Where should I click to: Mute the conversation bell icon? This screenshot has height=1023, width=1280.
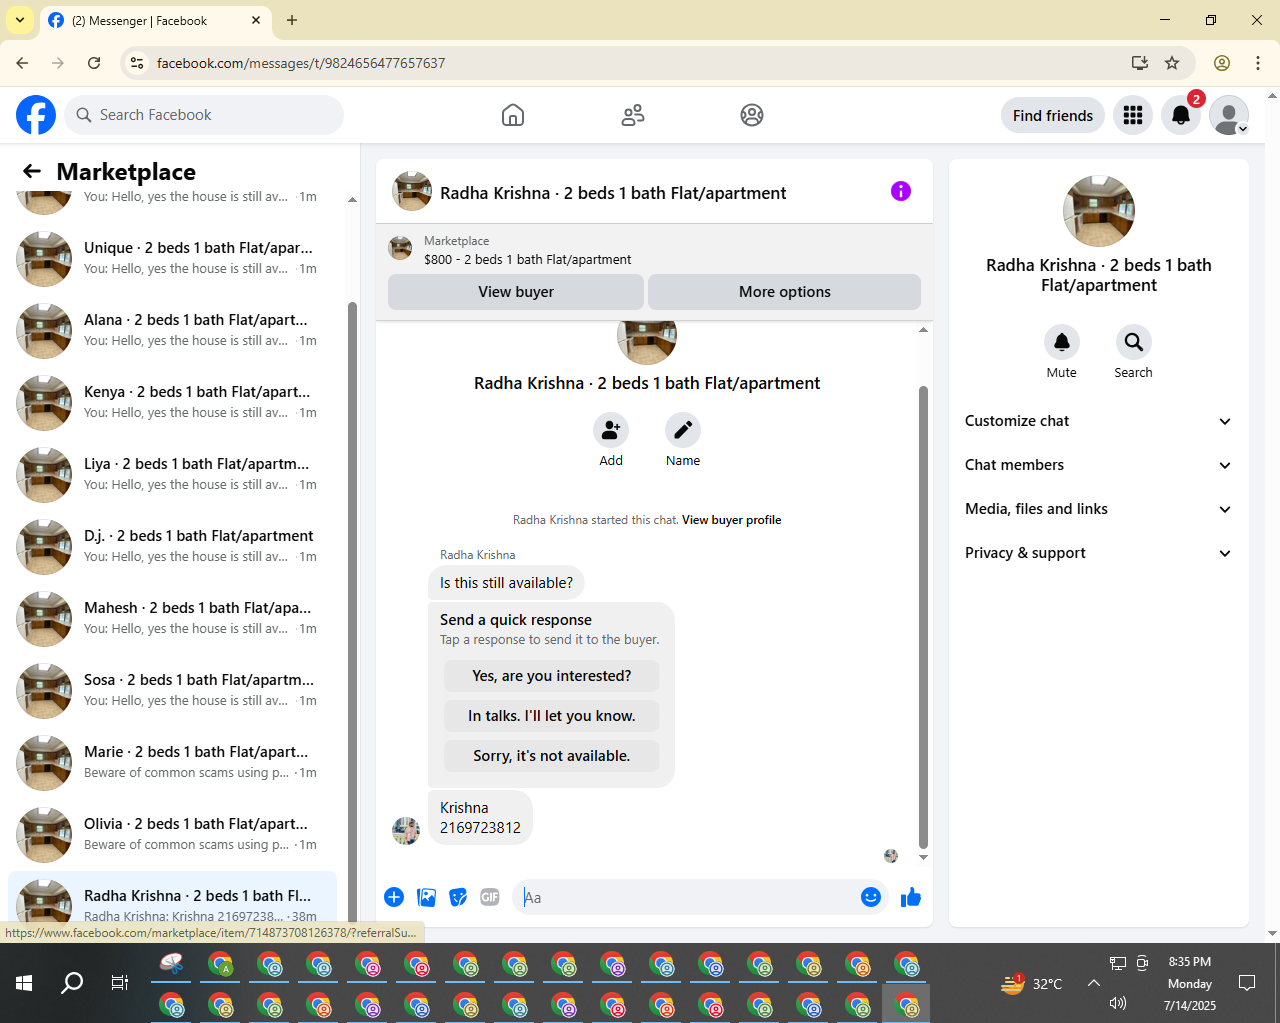1062,342
